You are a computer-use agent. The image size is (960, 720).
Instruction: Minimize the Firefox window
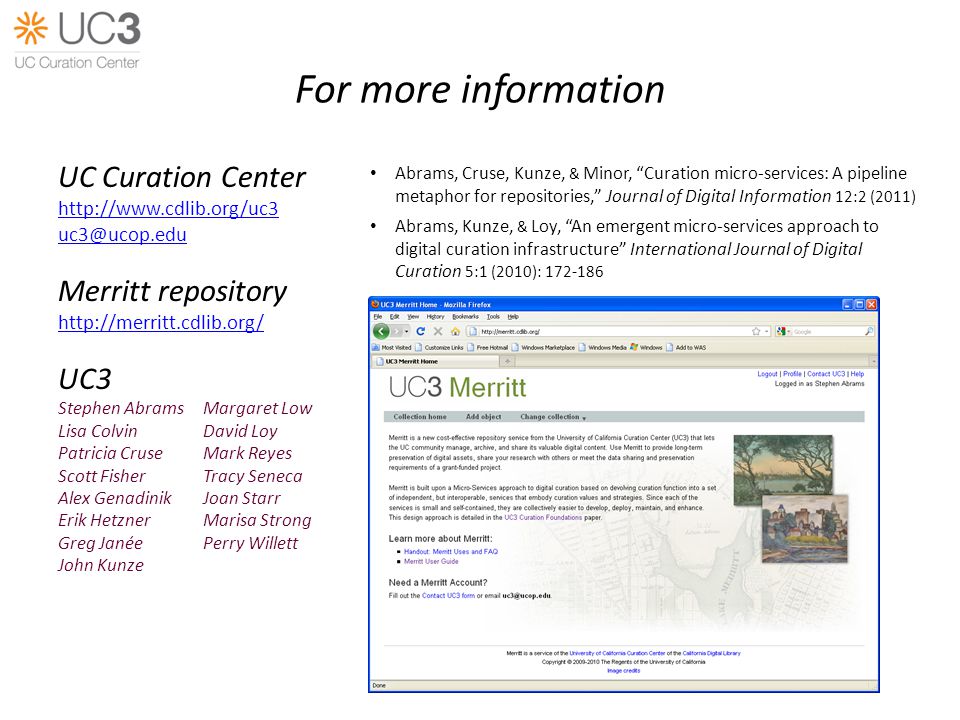[x=848, y=304]
